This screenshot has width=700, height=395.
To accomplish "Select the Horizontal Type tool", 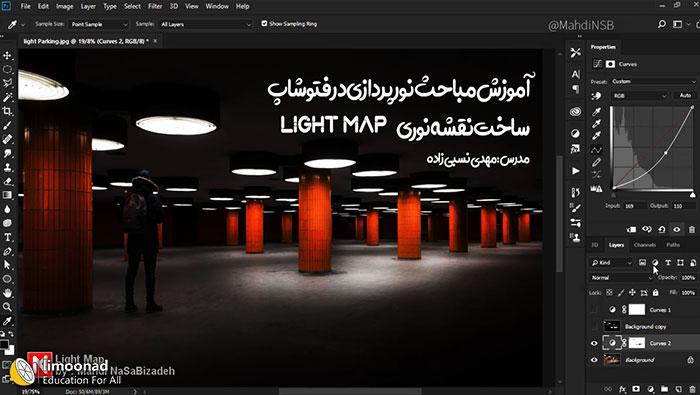I will [x=8, y=237].
